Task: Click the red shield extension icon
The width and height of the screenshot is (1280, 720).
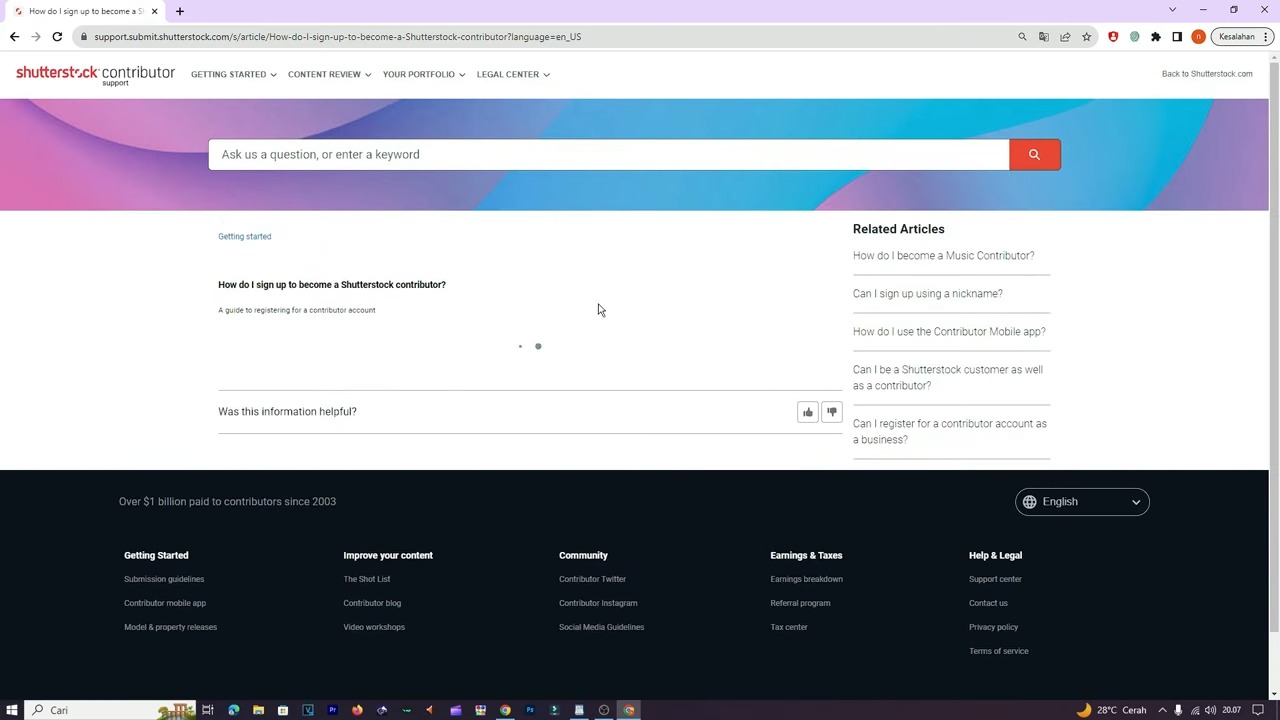Action: point(1113,37)
